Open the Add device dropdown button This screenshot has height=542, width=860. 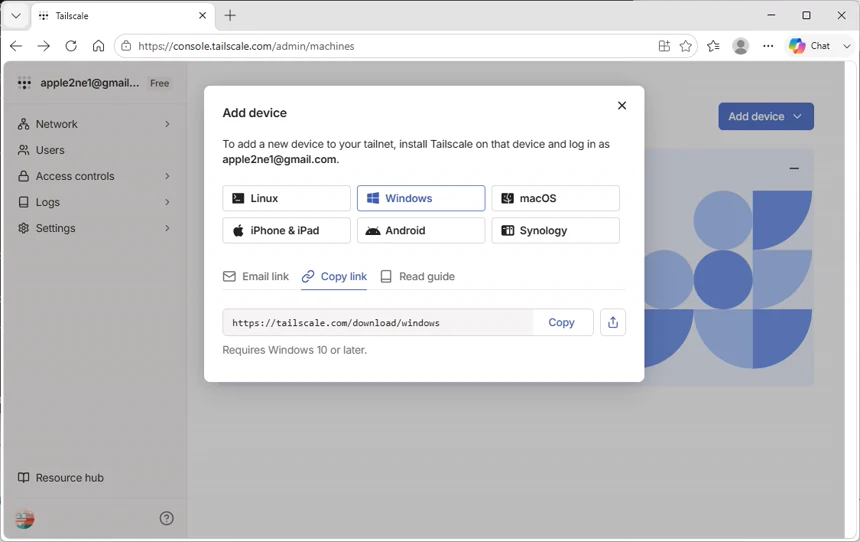[766, 116]
